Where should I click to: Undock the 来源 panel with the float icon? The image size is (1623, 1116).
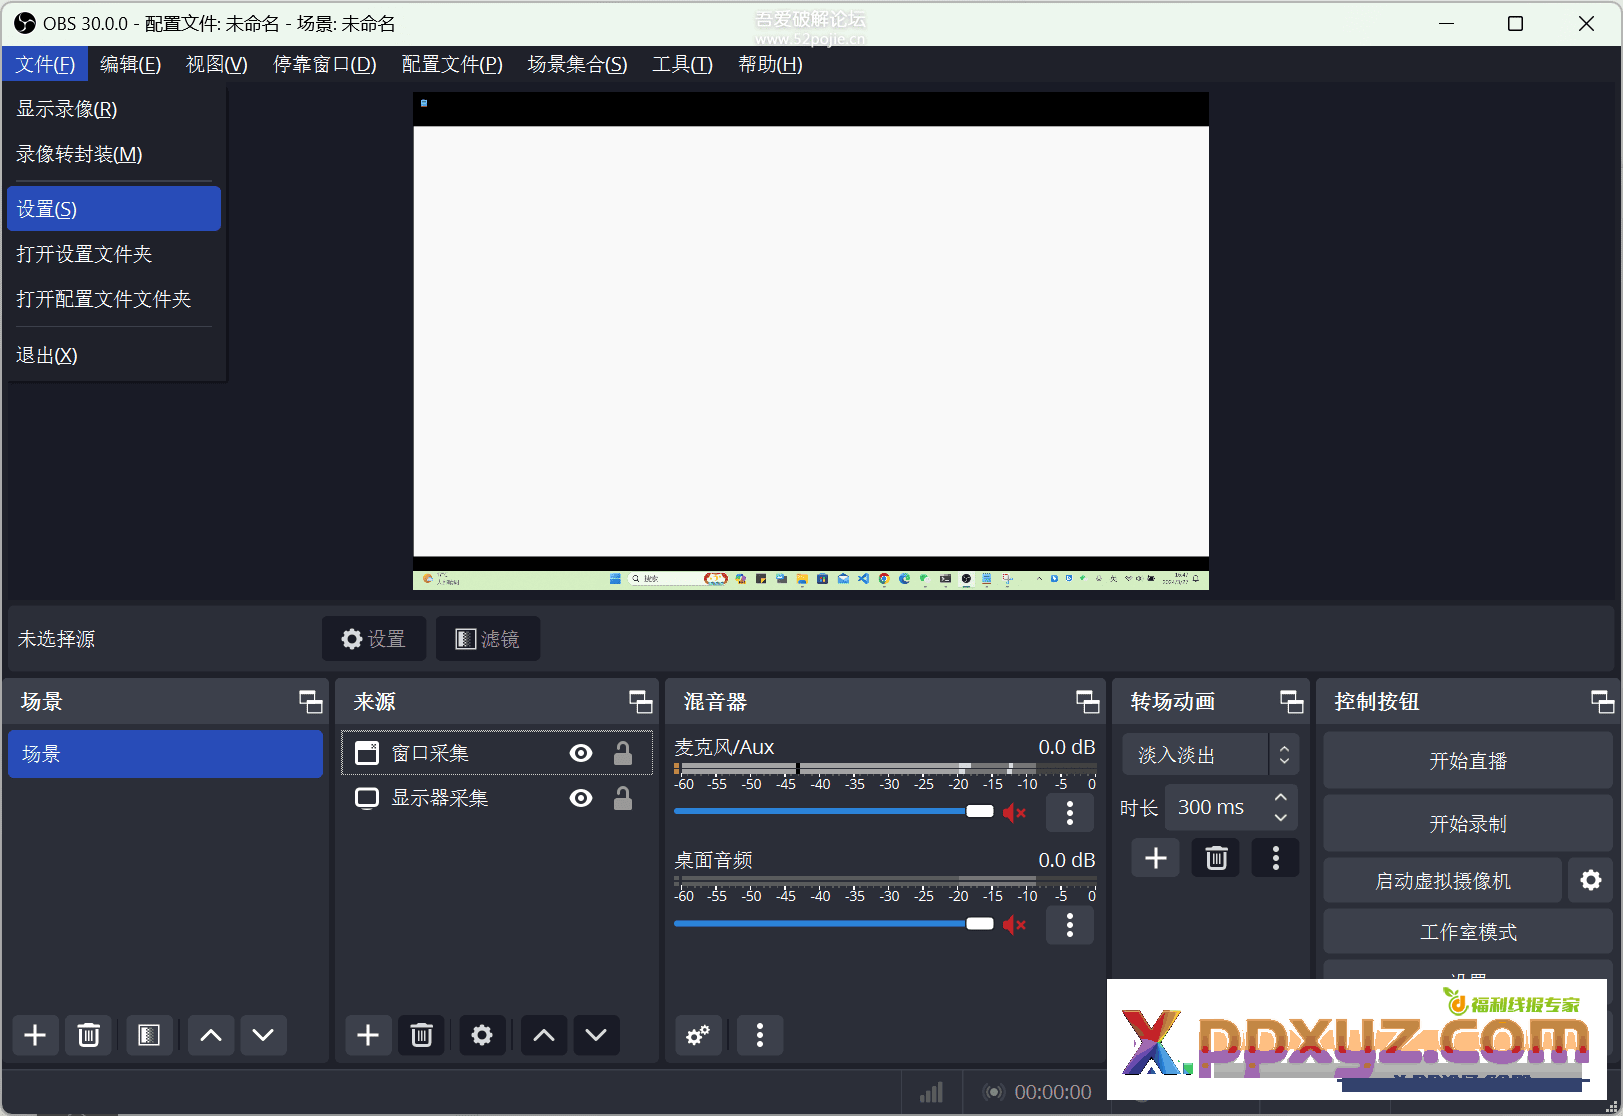(x=641, y=702)
